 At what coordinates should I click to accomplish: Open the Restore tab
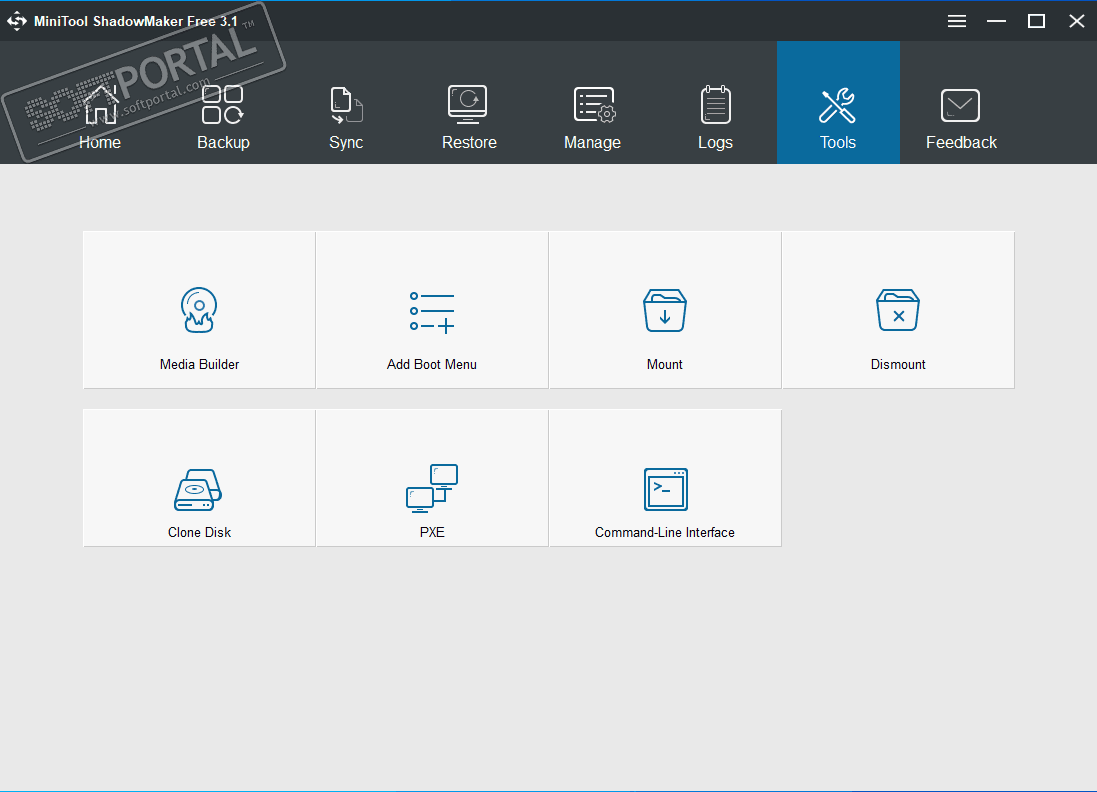(469, 103)
